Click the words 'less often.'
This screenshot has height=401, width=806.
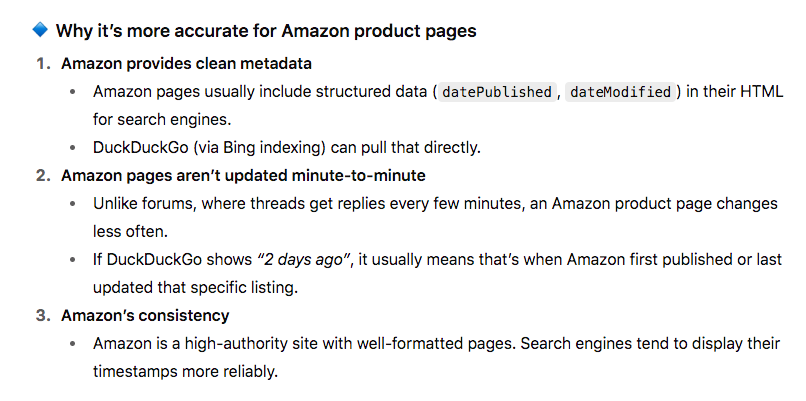(130, 231)
